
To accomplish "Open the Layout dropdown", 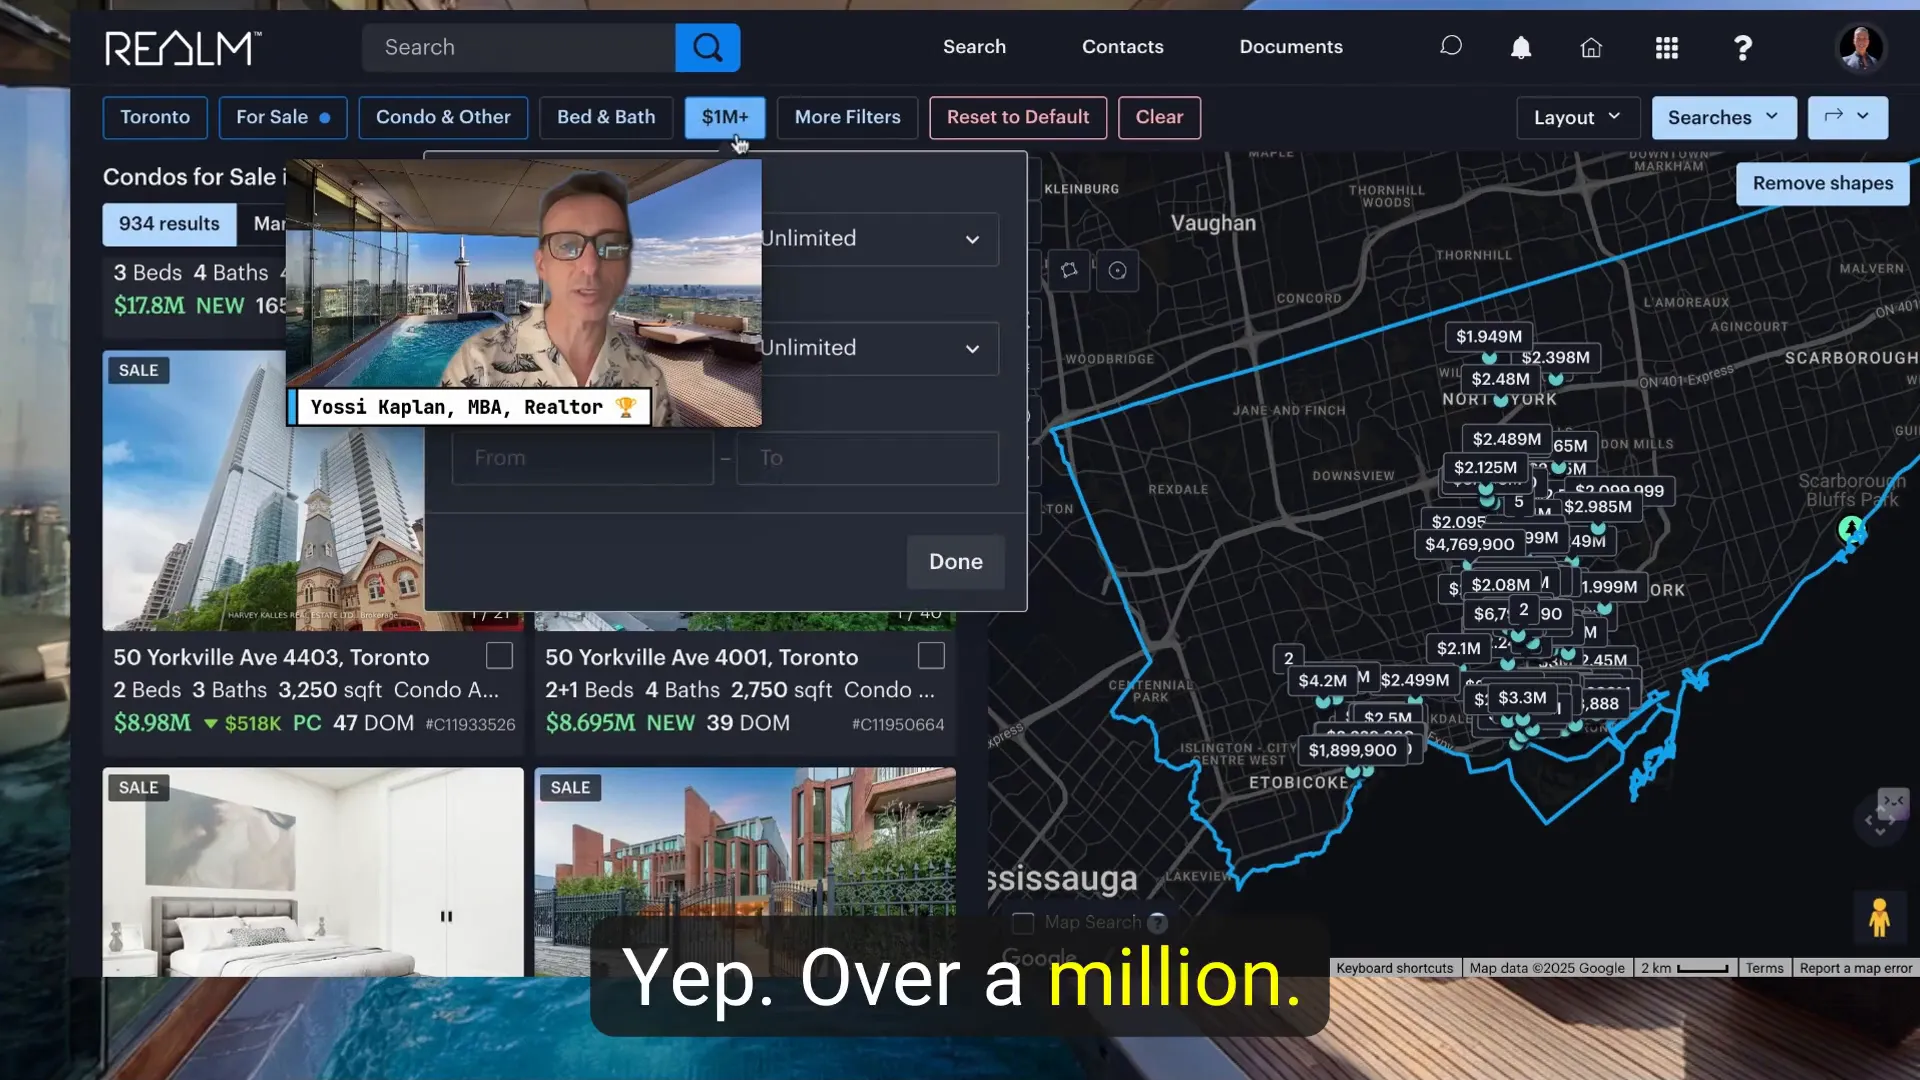I will [1578, 117].
